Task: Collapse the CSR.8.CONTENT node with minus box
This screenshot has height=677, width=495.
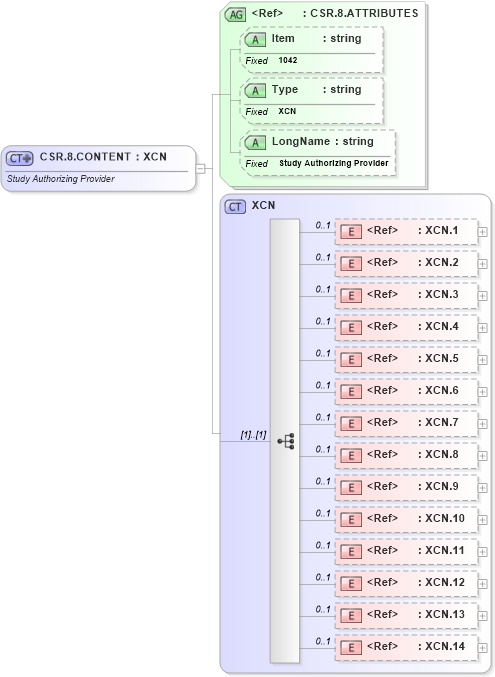Action: tap(200, 168)
